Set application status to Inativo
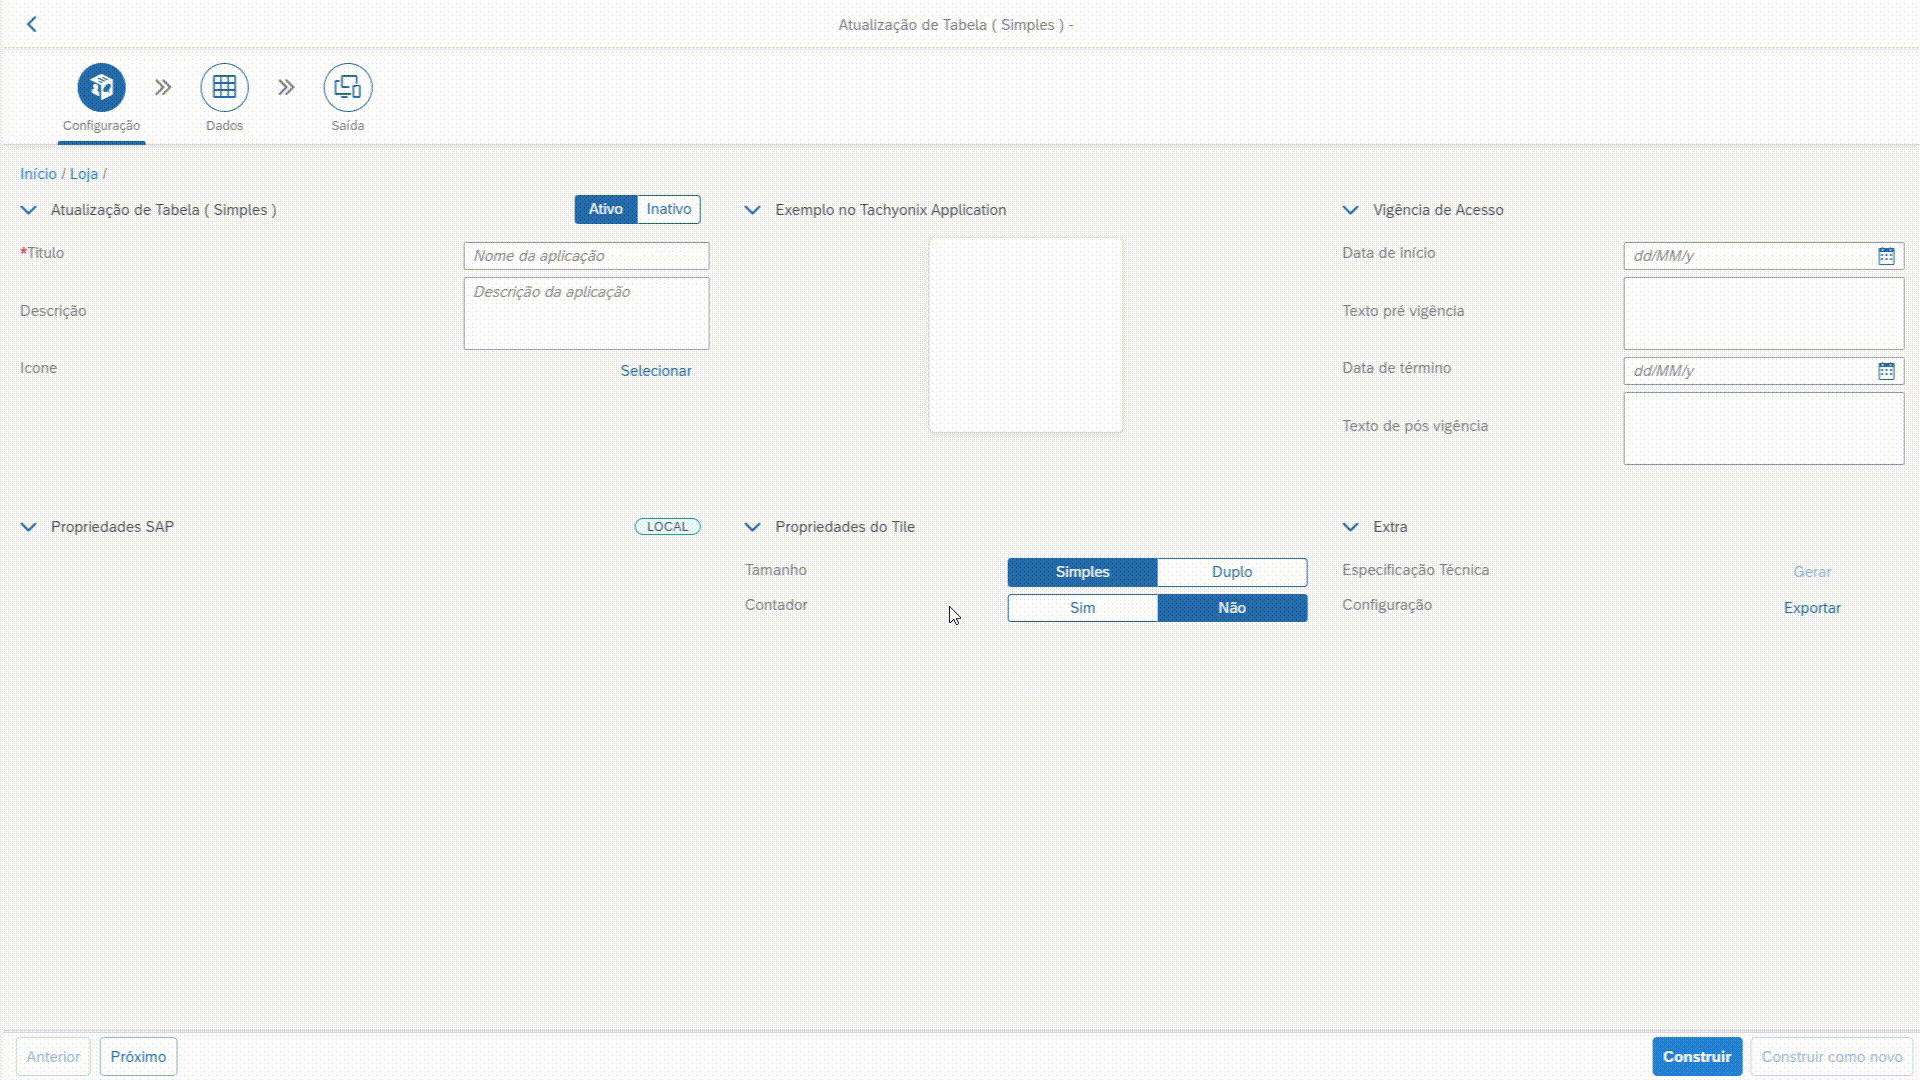The width and height of the screenshot is (1920, 1080). (668, 209)
